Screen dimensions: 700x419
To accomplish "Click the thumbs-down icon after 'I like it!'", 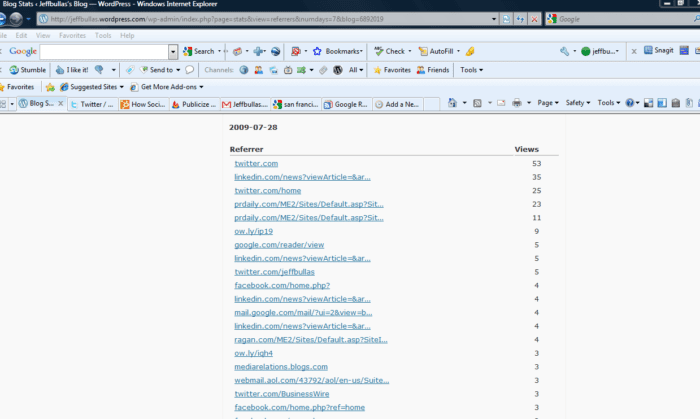I will click(99, 70).
